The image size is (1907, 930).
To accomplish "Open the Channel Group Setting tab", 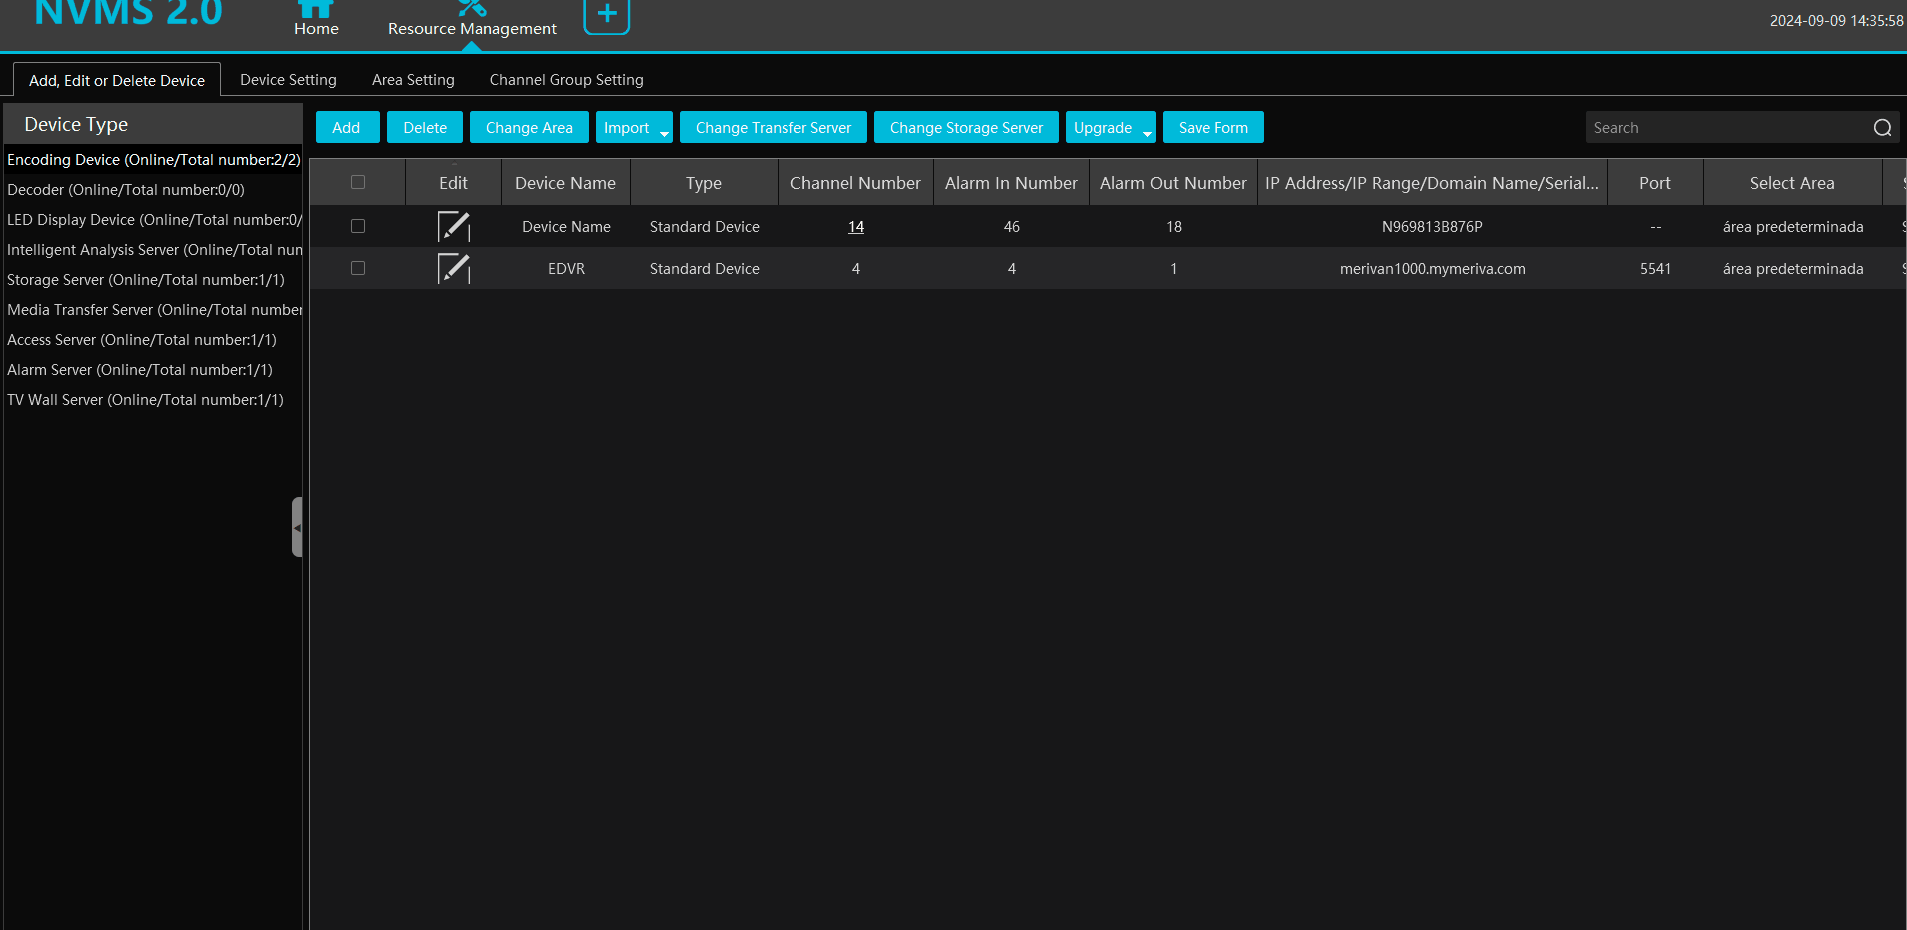I will (566, 80).
